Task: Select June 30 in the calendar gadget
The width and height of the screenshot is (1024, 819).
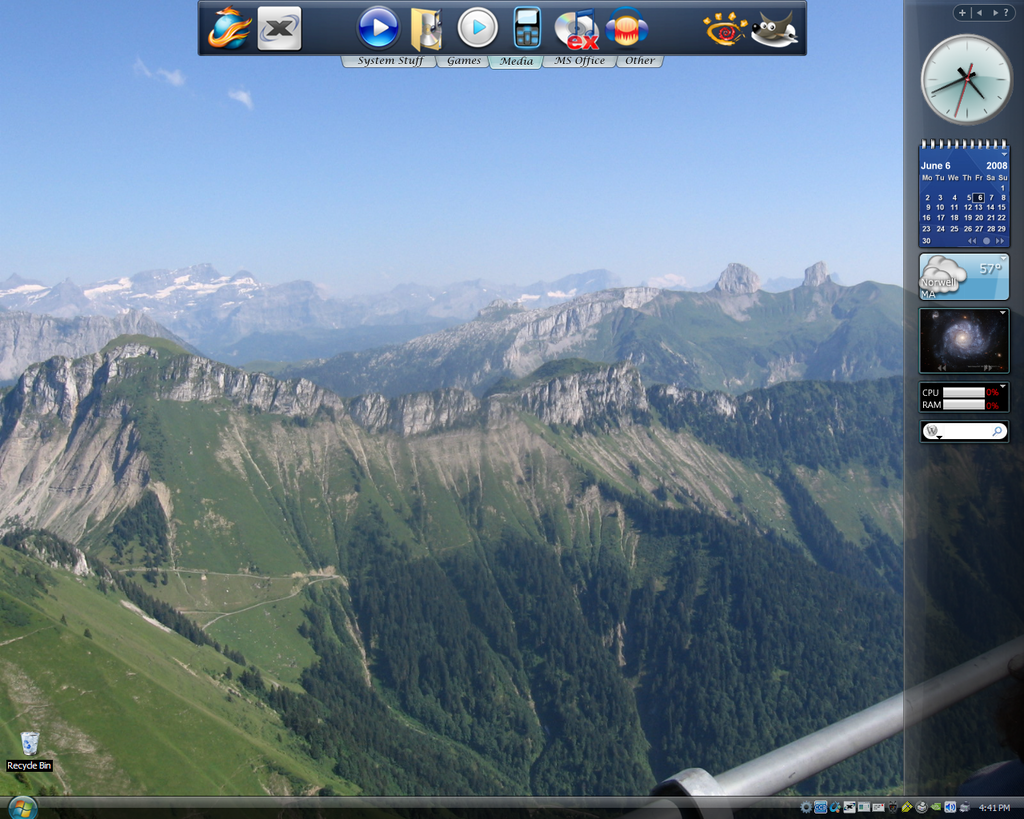Action: coord(926,241)
